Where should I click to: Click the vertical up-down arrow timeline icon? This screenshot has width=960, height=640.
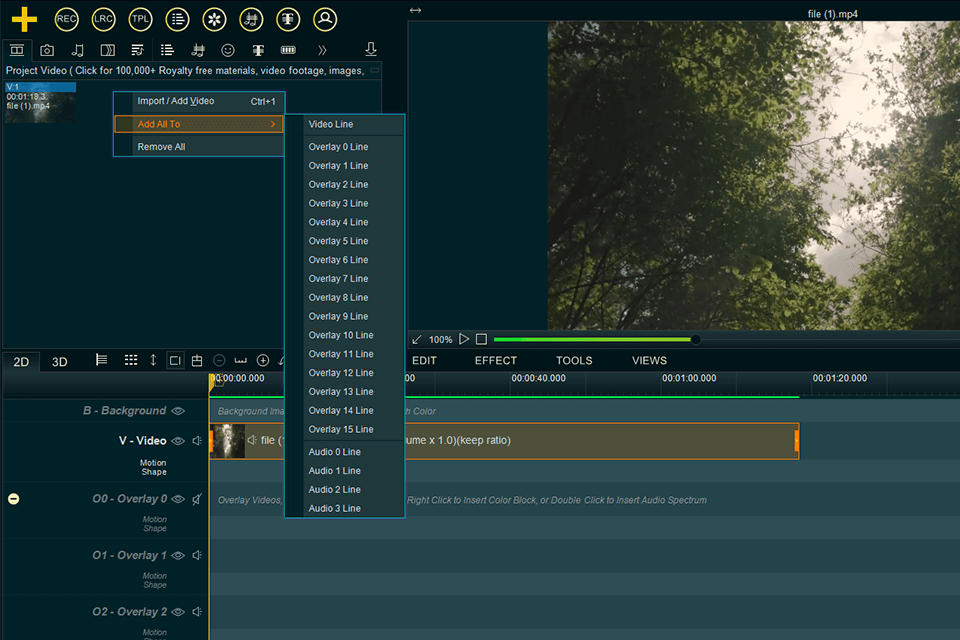[153, 360]
